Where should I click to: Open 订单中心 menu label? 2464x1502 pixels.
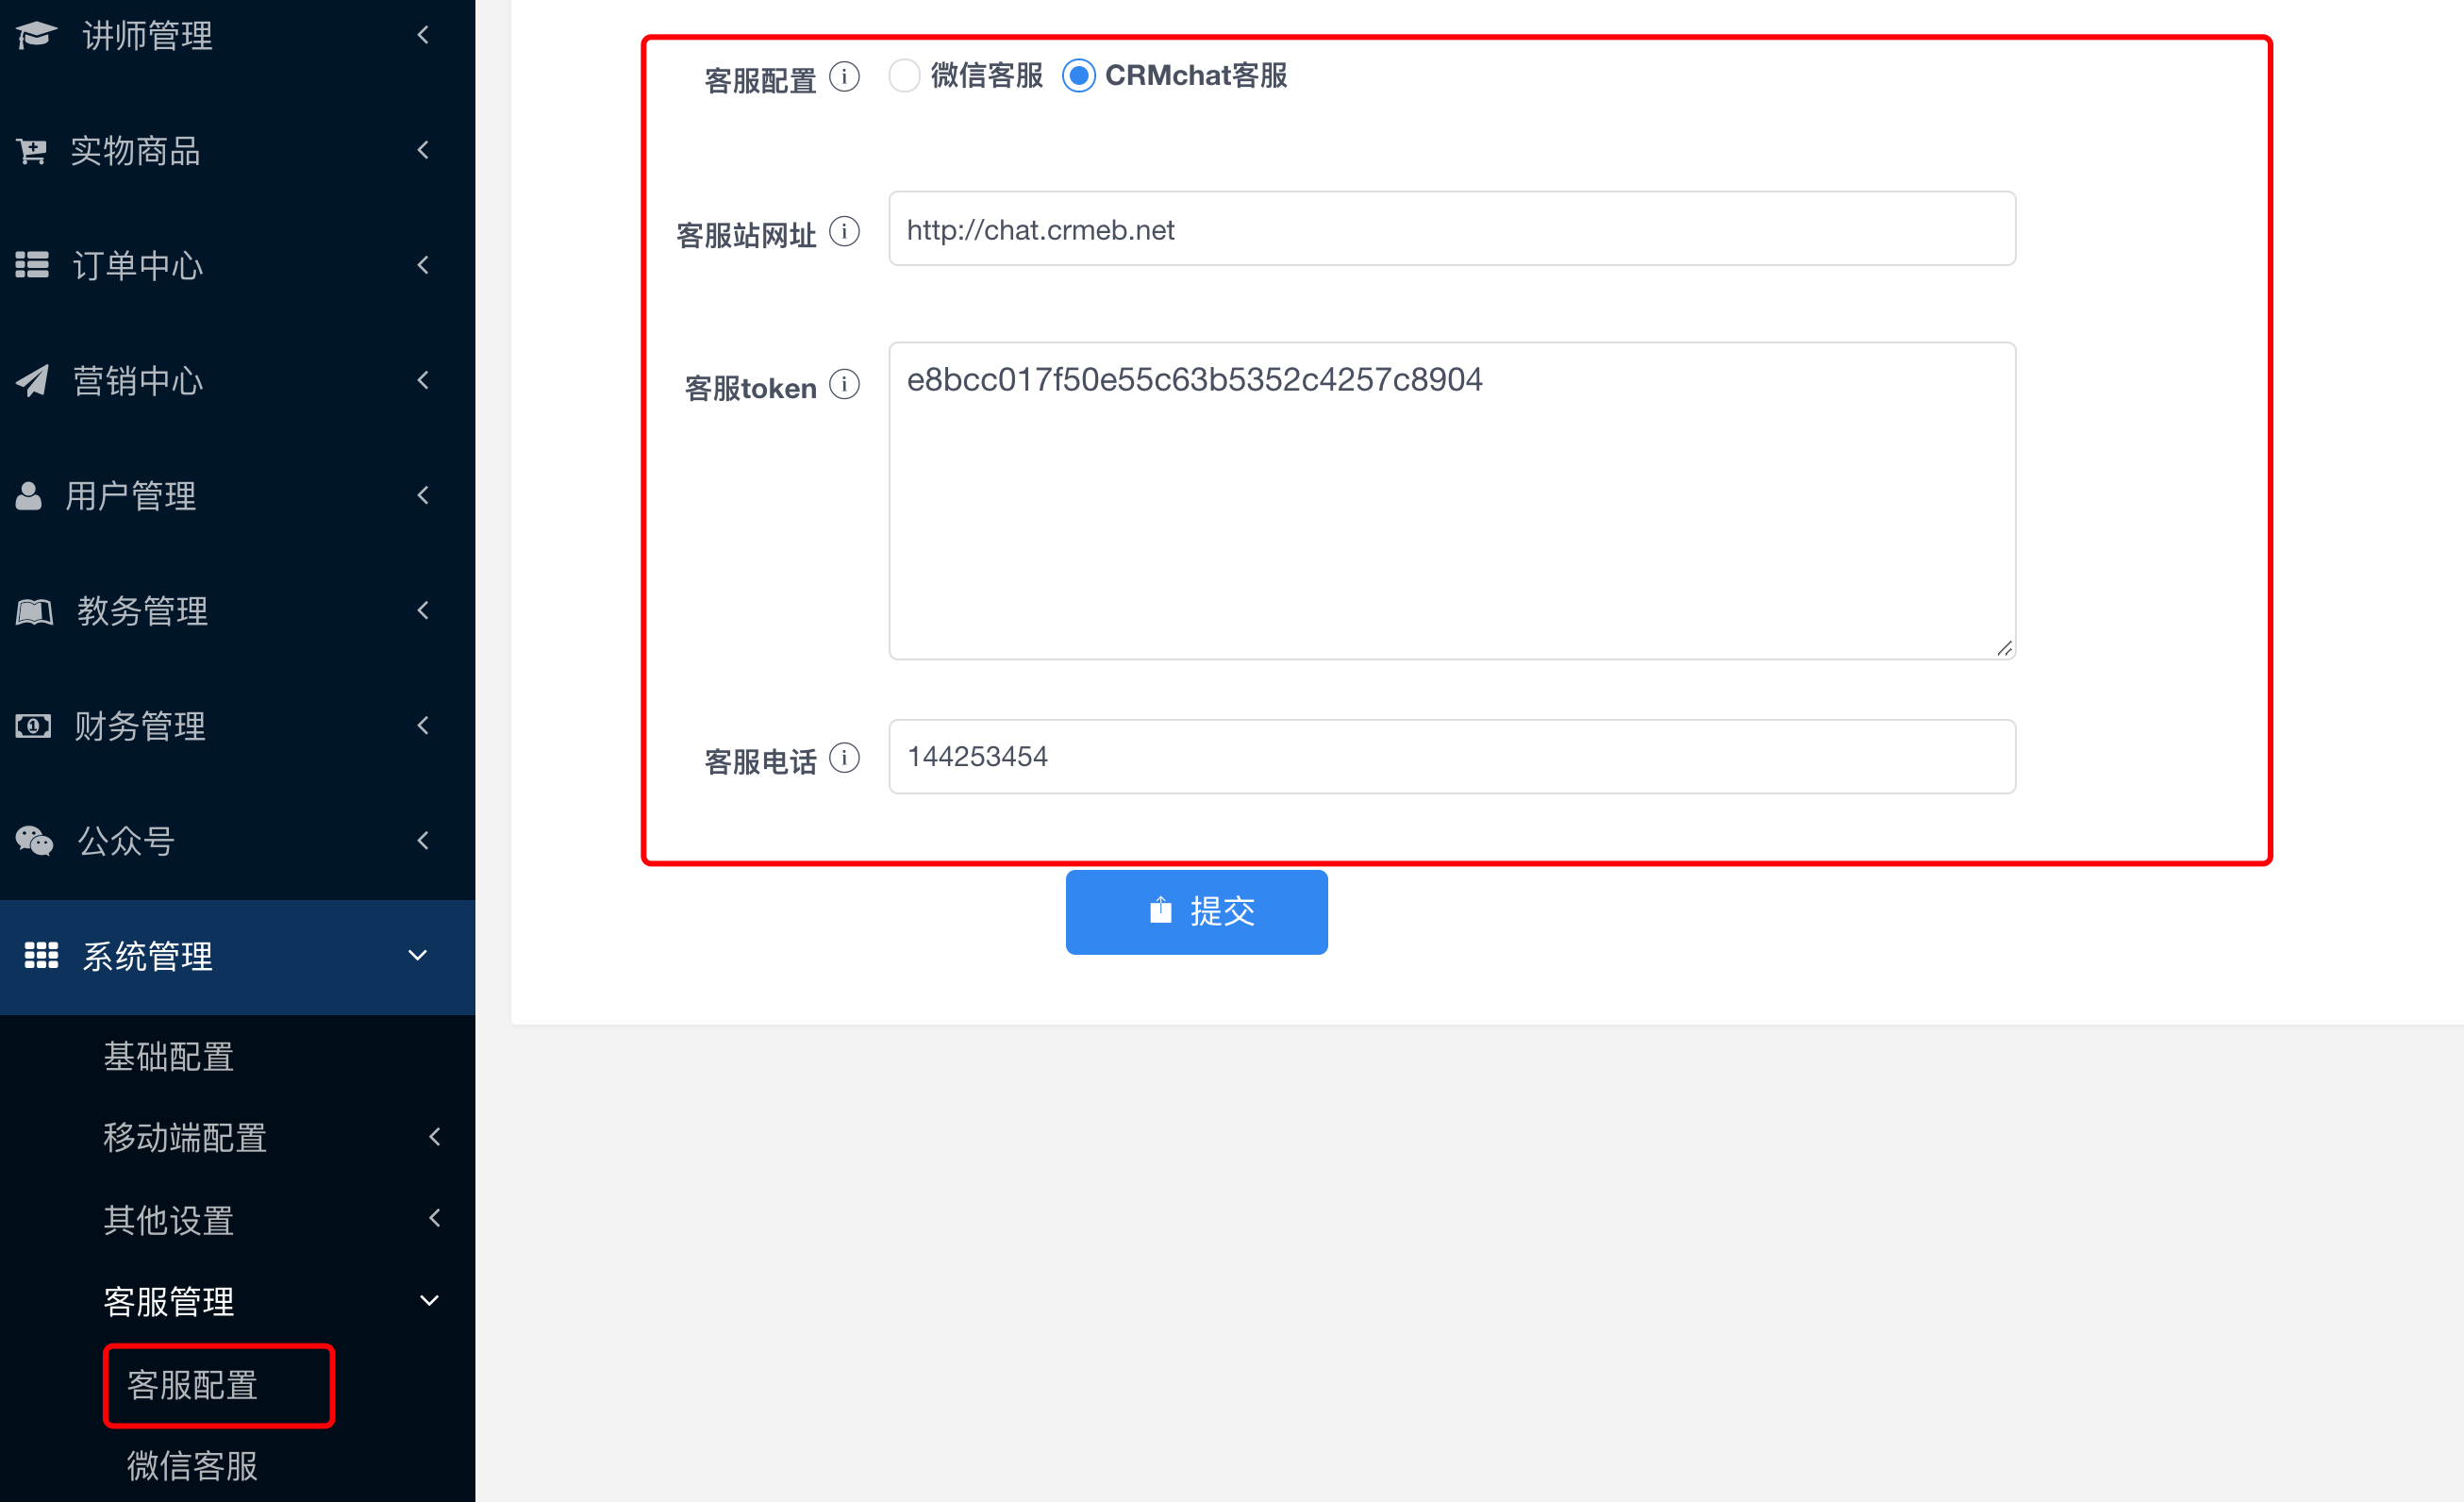click(138, 266)
